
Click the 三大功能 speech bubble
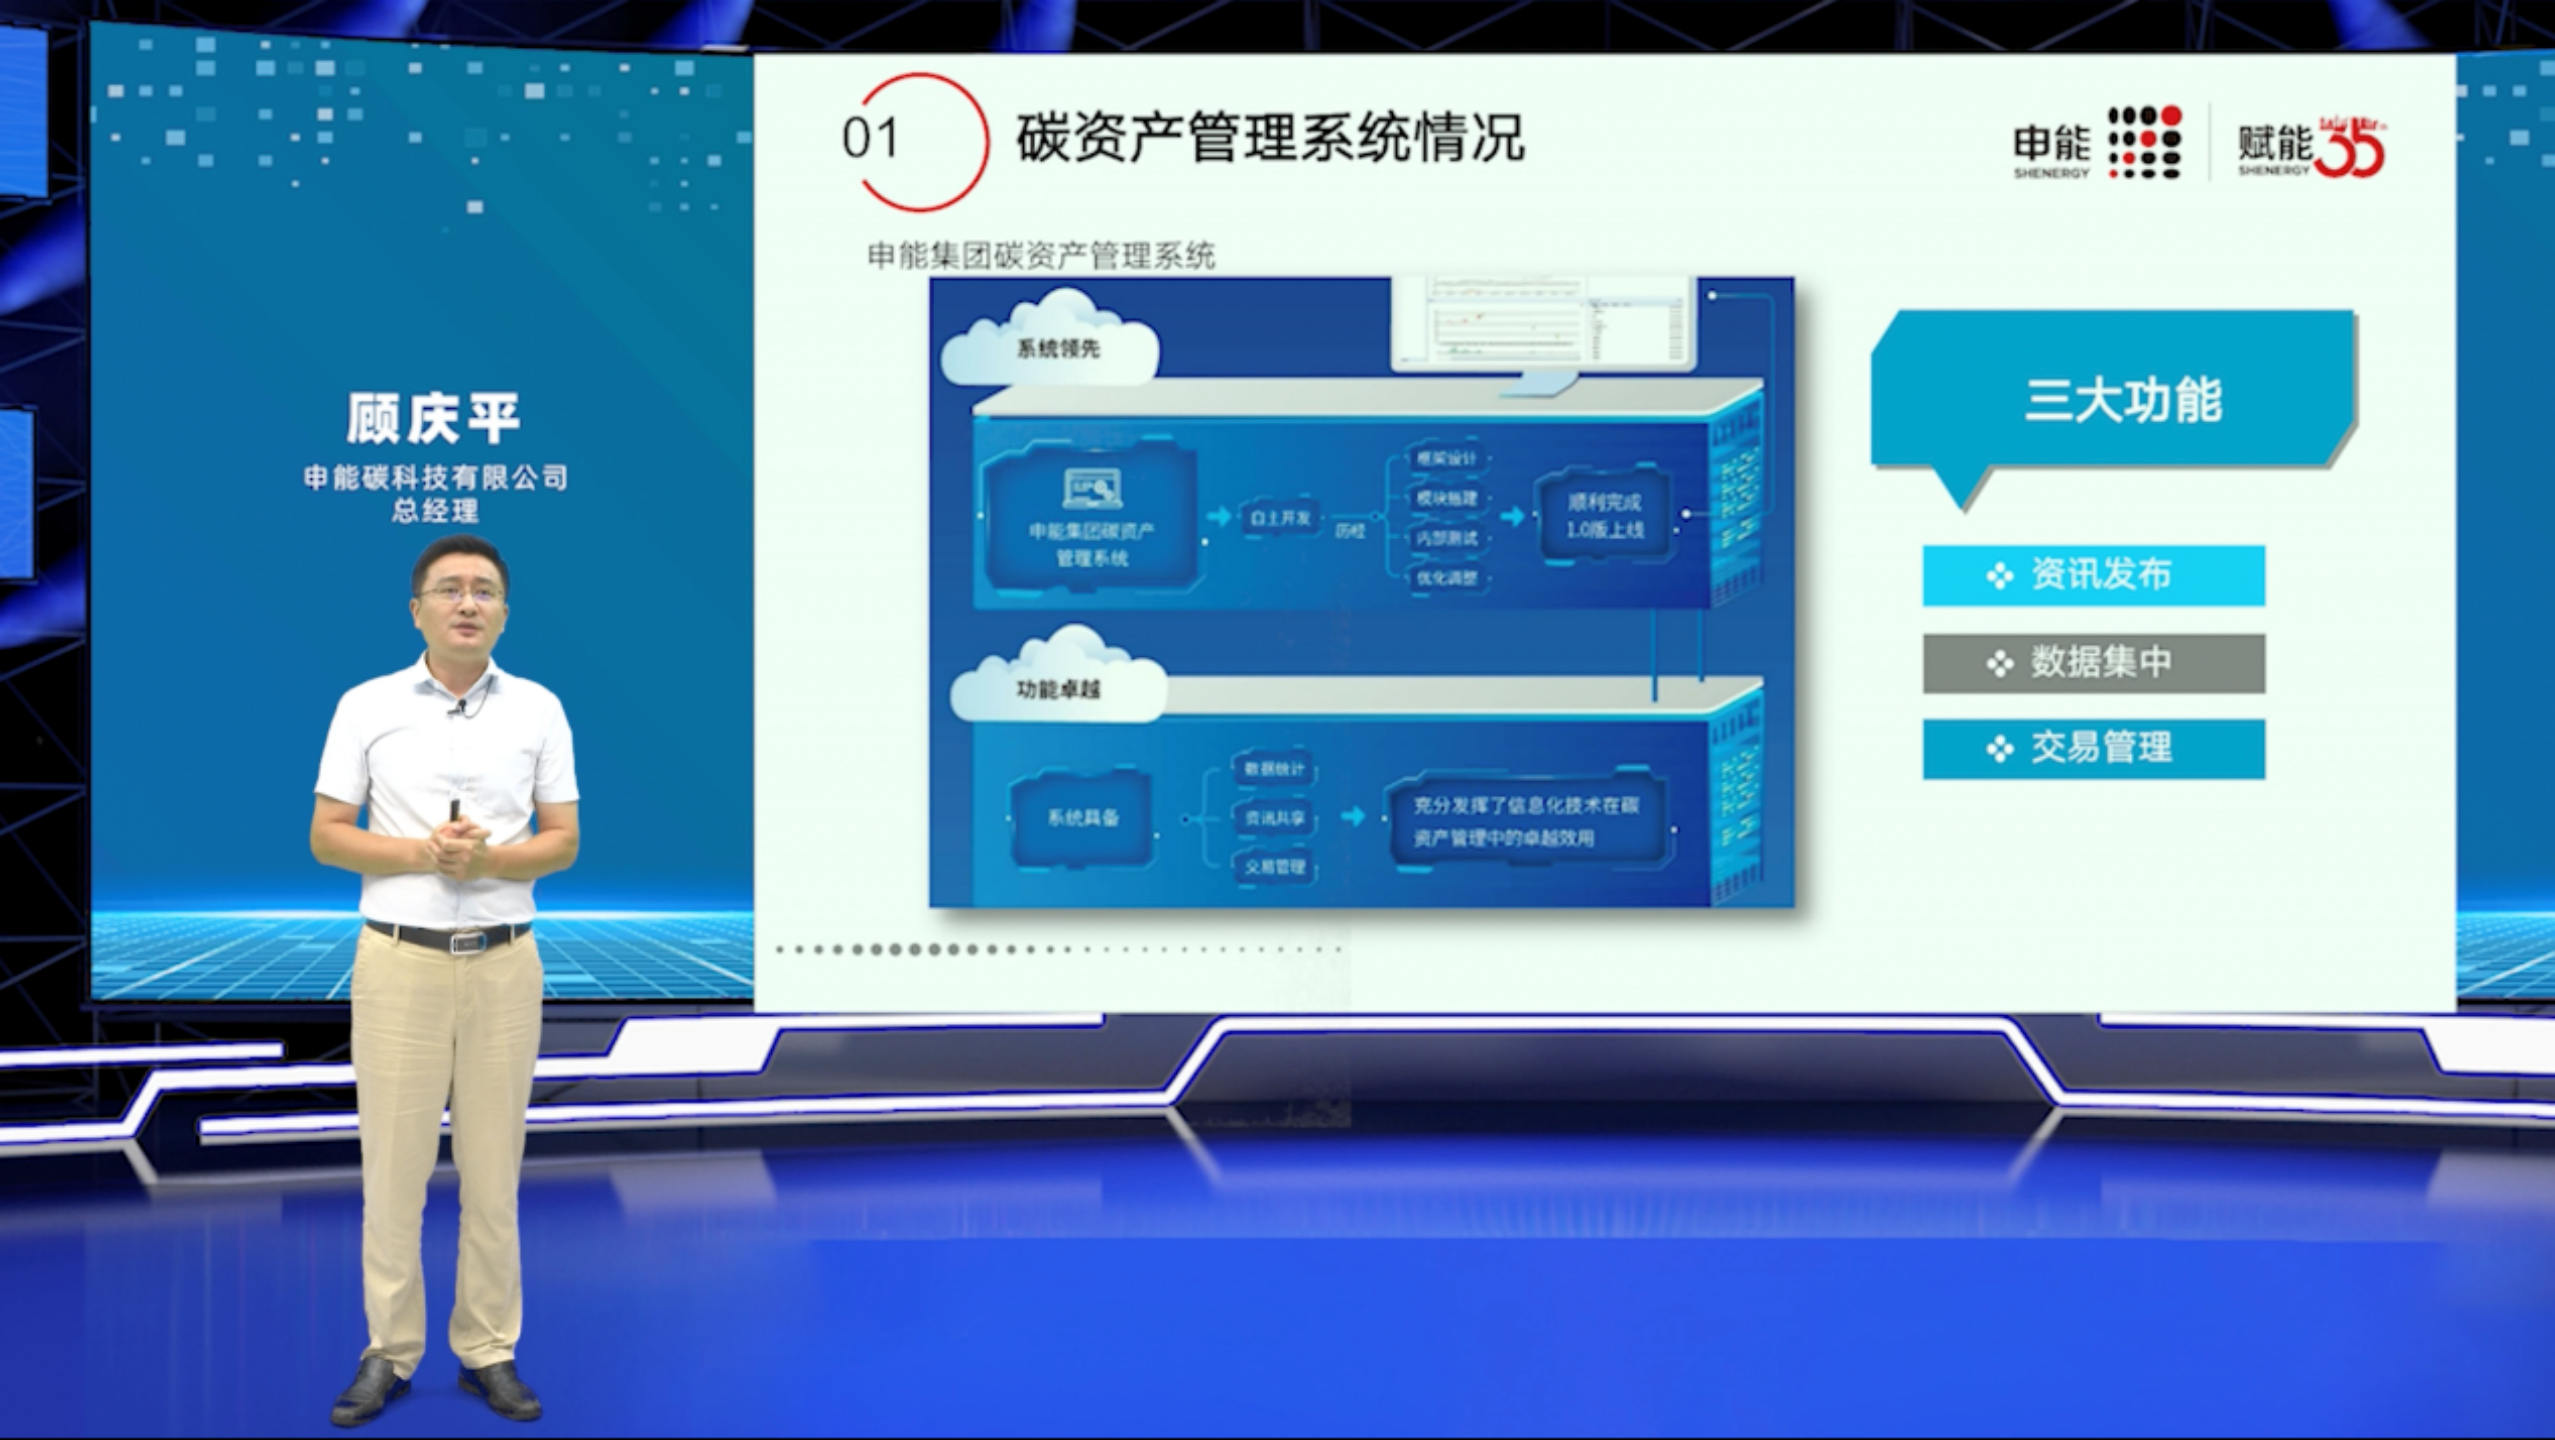tap(2118, 400)
